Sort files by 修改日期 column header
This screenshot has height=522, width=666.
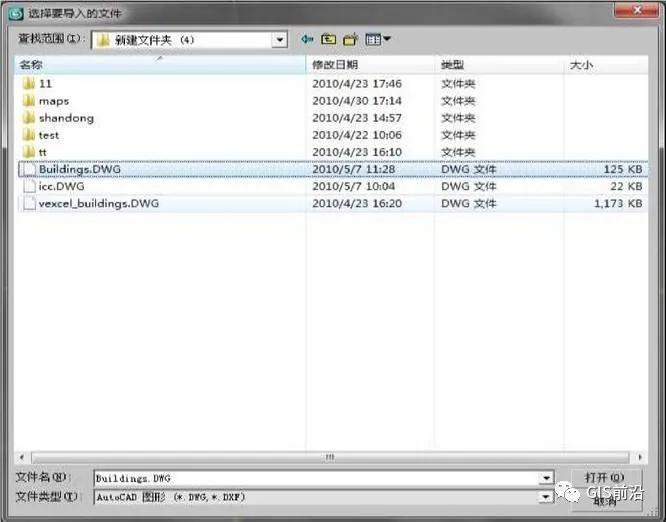click(x=370, y=65)
